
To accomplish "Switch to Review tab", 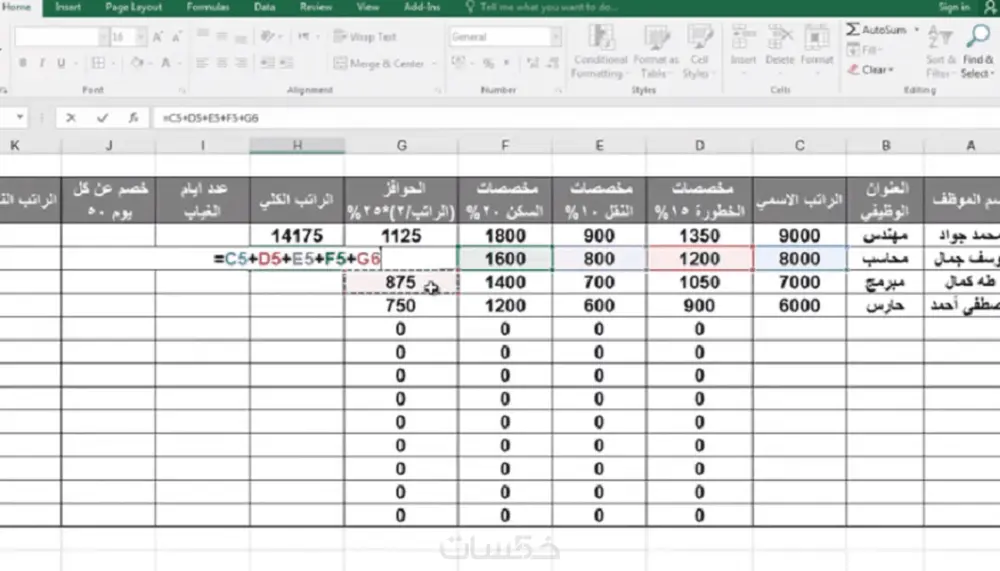I will click(x=316, y=7).
